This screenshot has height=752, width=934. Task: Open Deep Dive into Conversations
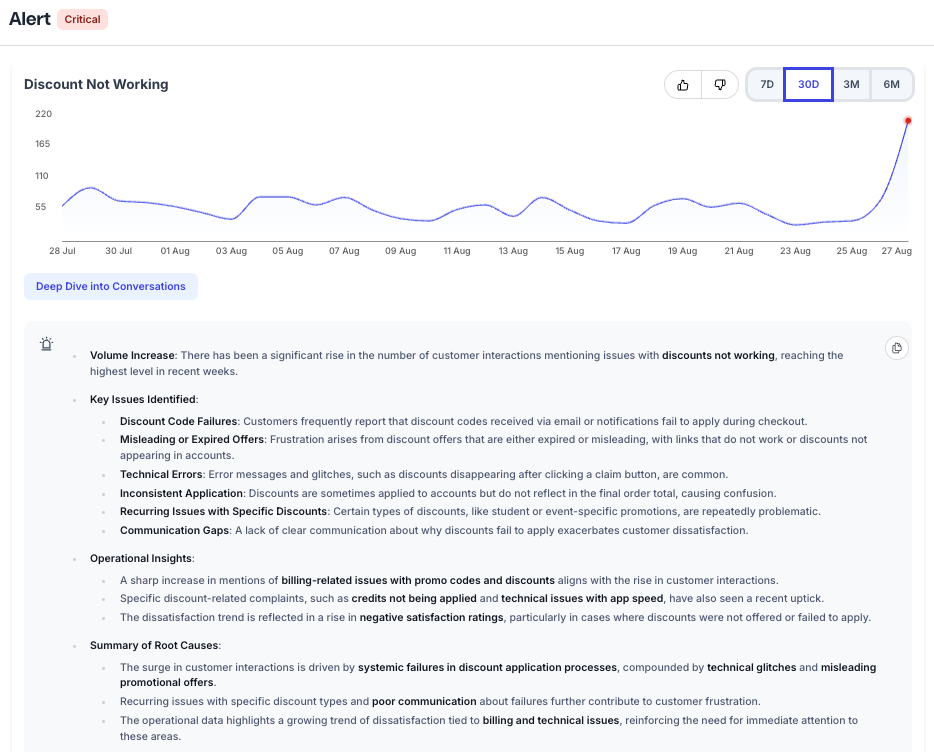(x=111, y=286)
